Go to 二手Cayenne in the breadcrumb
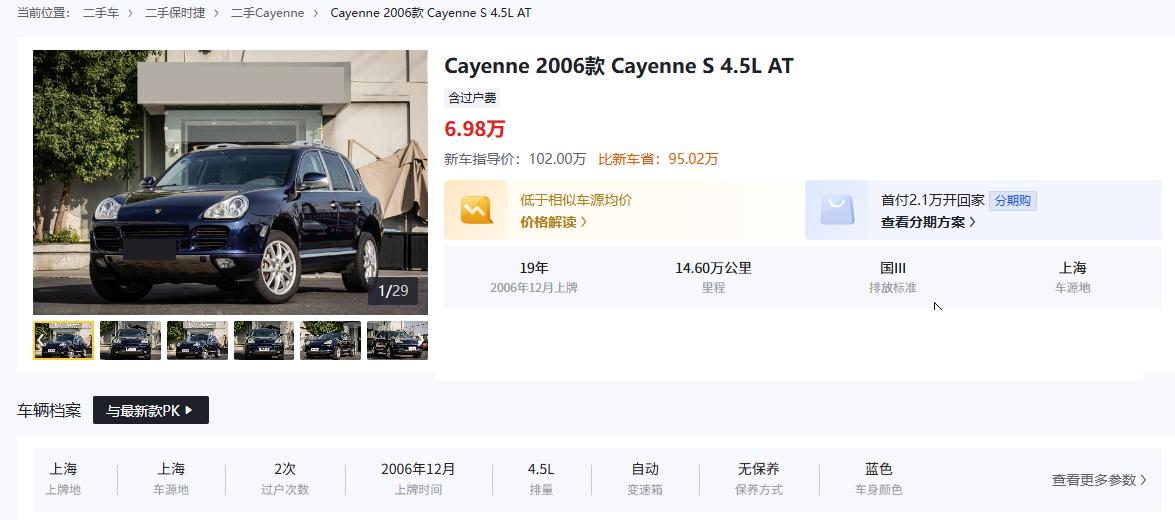 (268, 13)
